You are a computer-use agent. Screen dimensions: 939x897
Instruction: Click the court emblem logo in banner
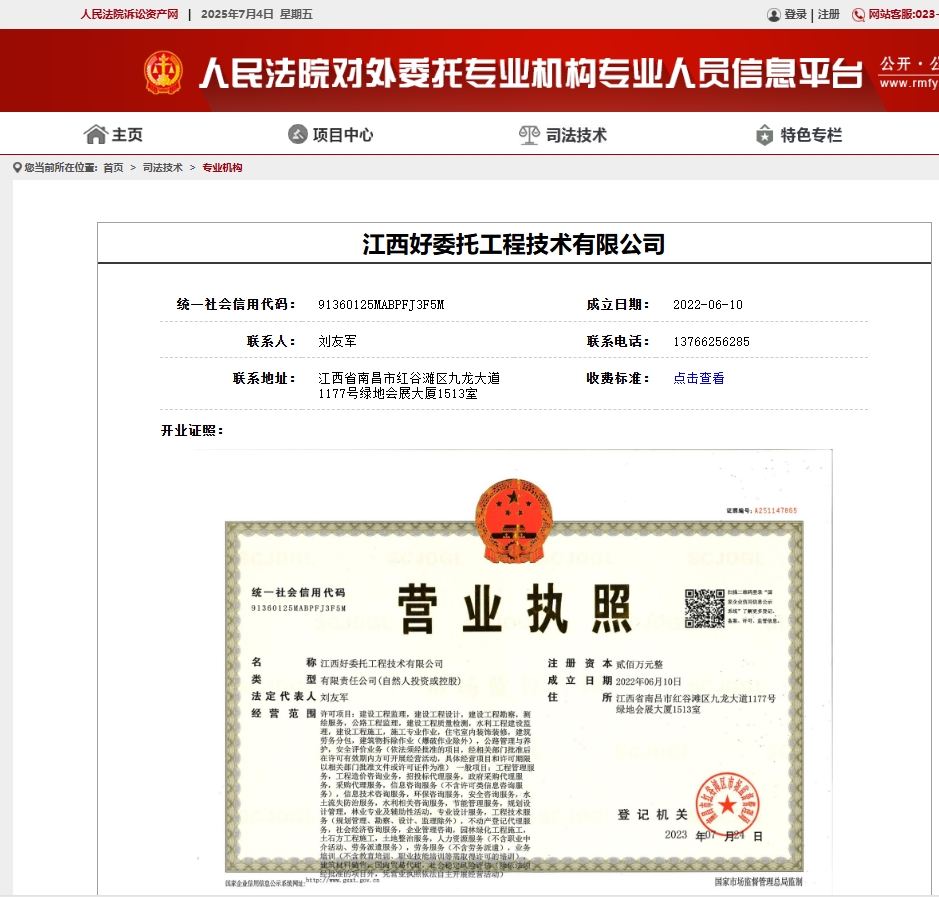(163, 72)
